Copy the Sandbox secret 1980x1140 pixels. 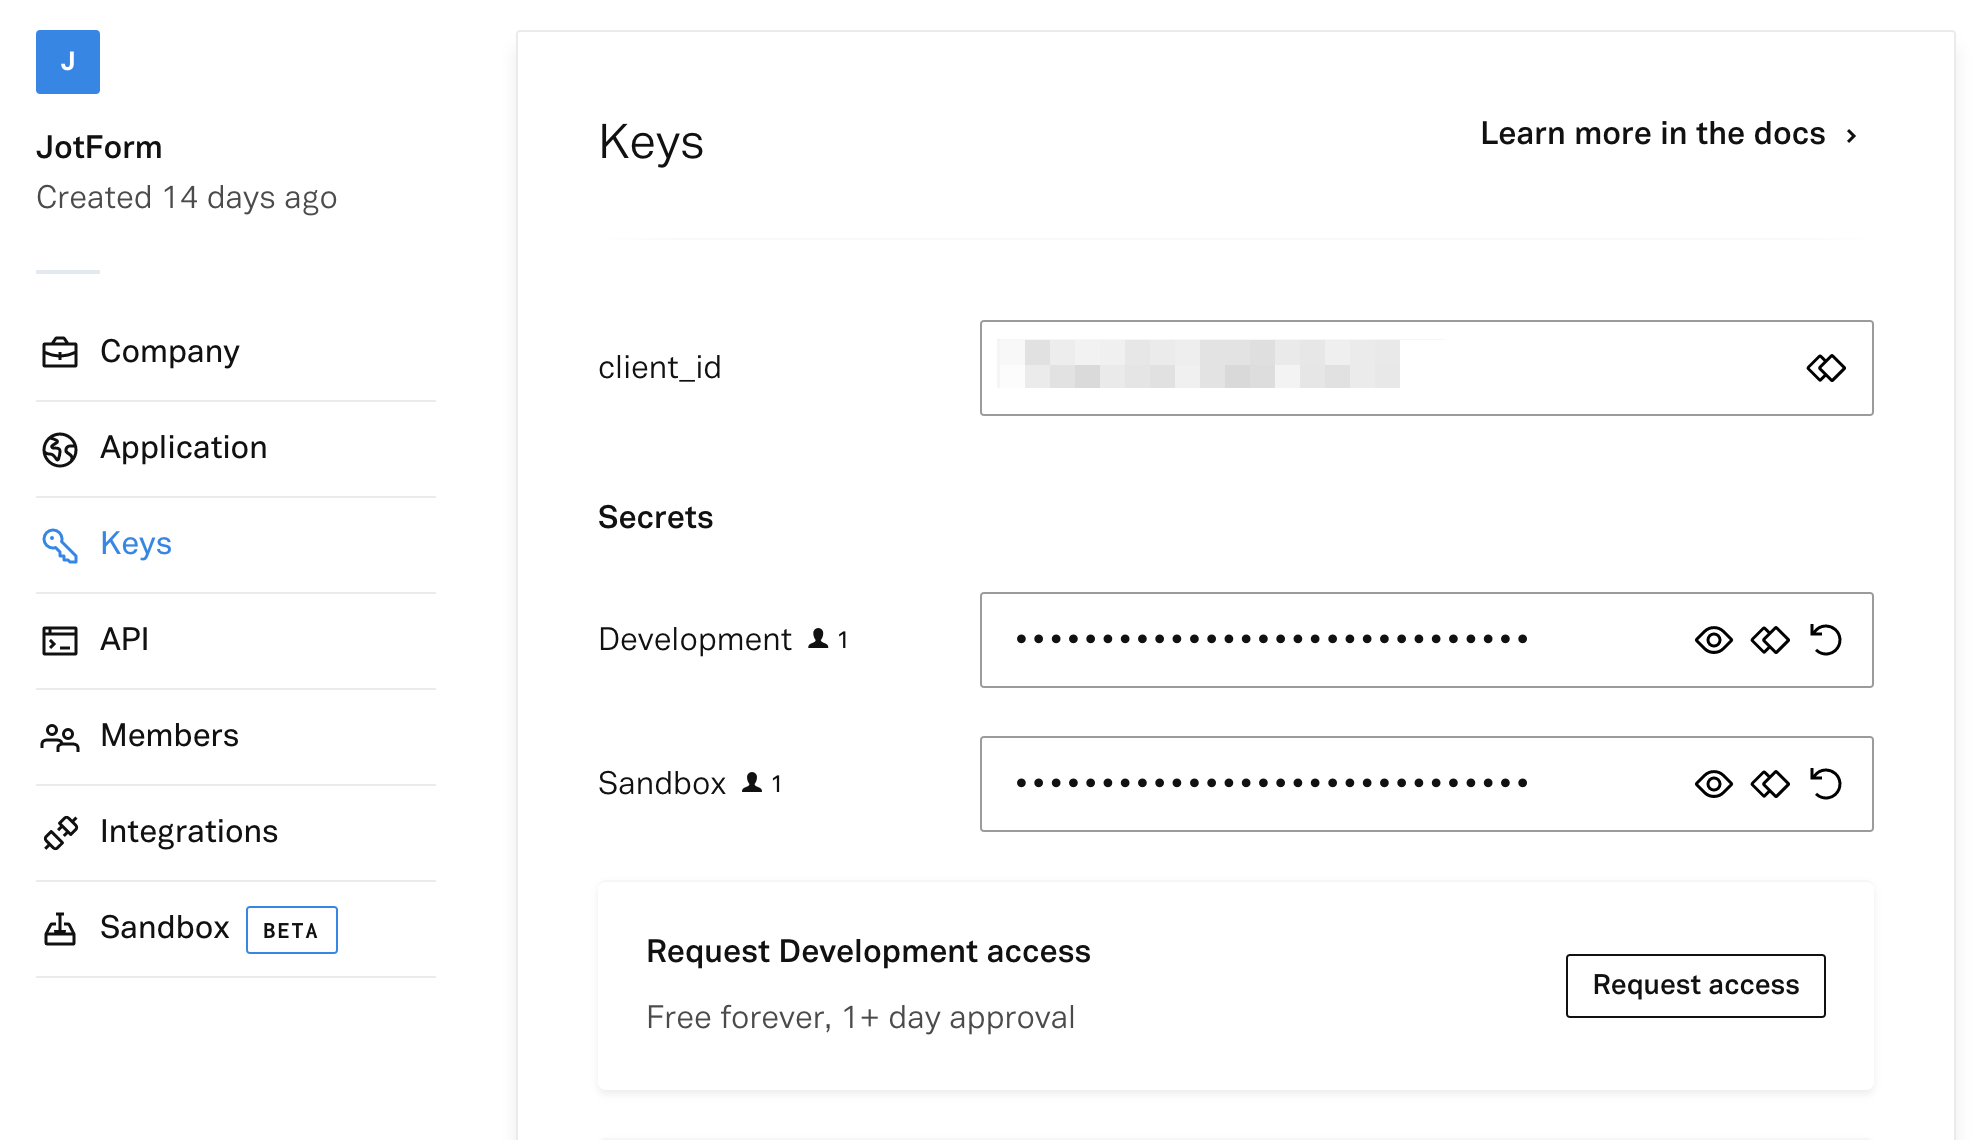(1770, 784)
